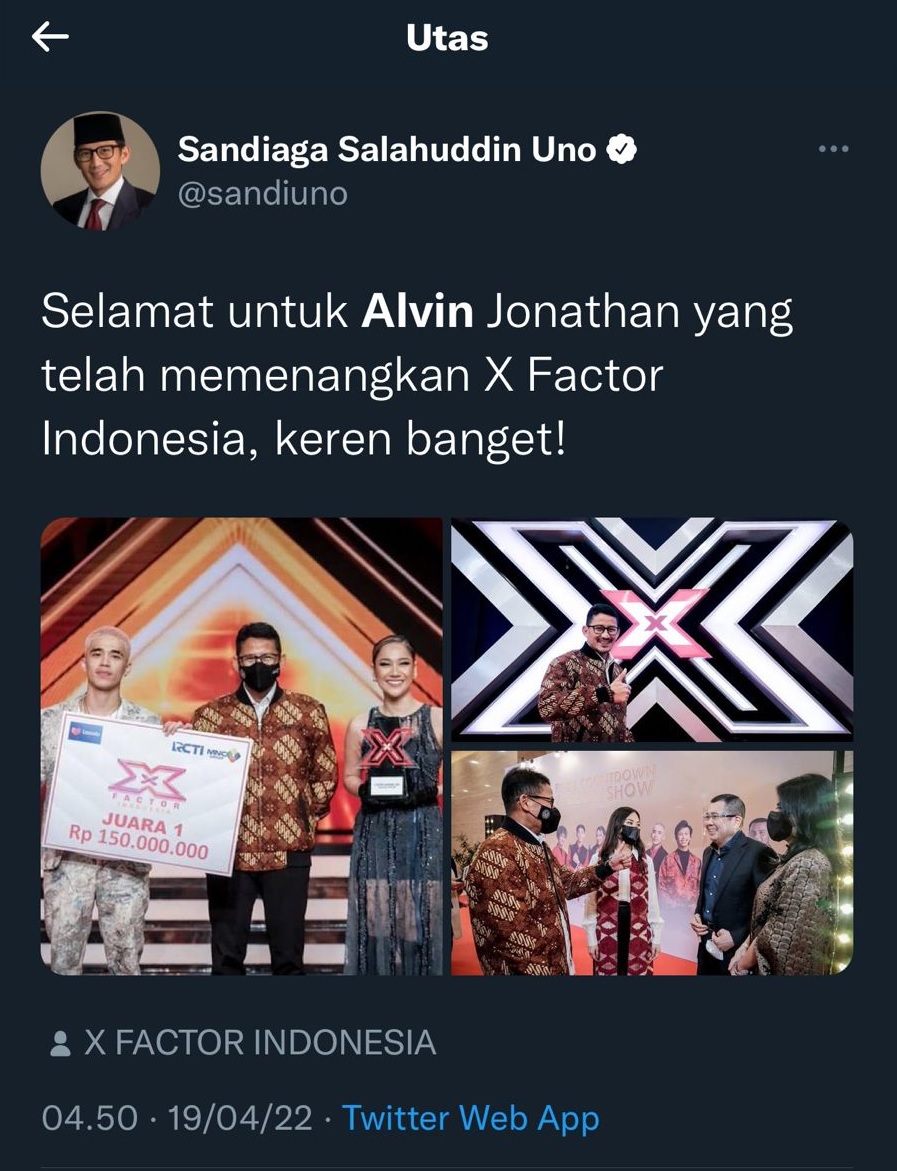Viewport: 897px width, 1171px height.
Task: Open the red carpet conversation photo
Action: click(x=652, y=863)
